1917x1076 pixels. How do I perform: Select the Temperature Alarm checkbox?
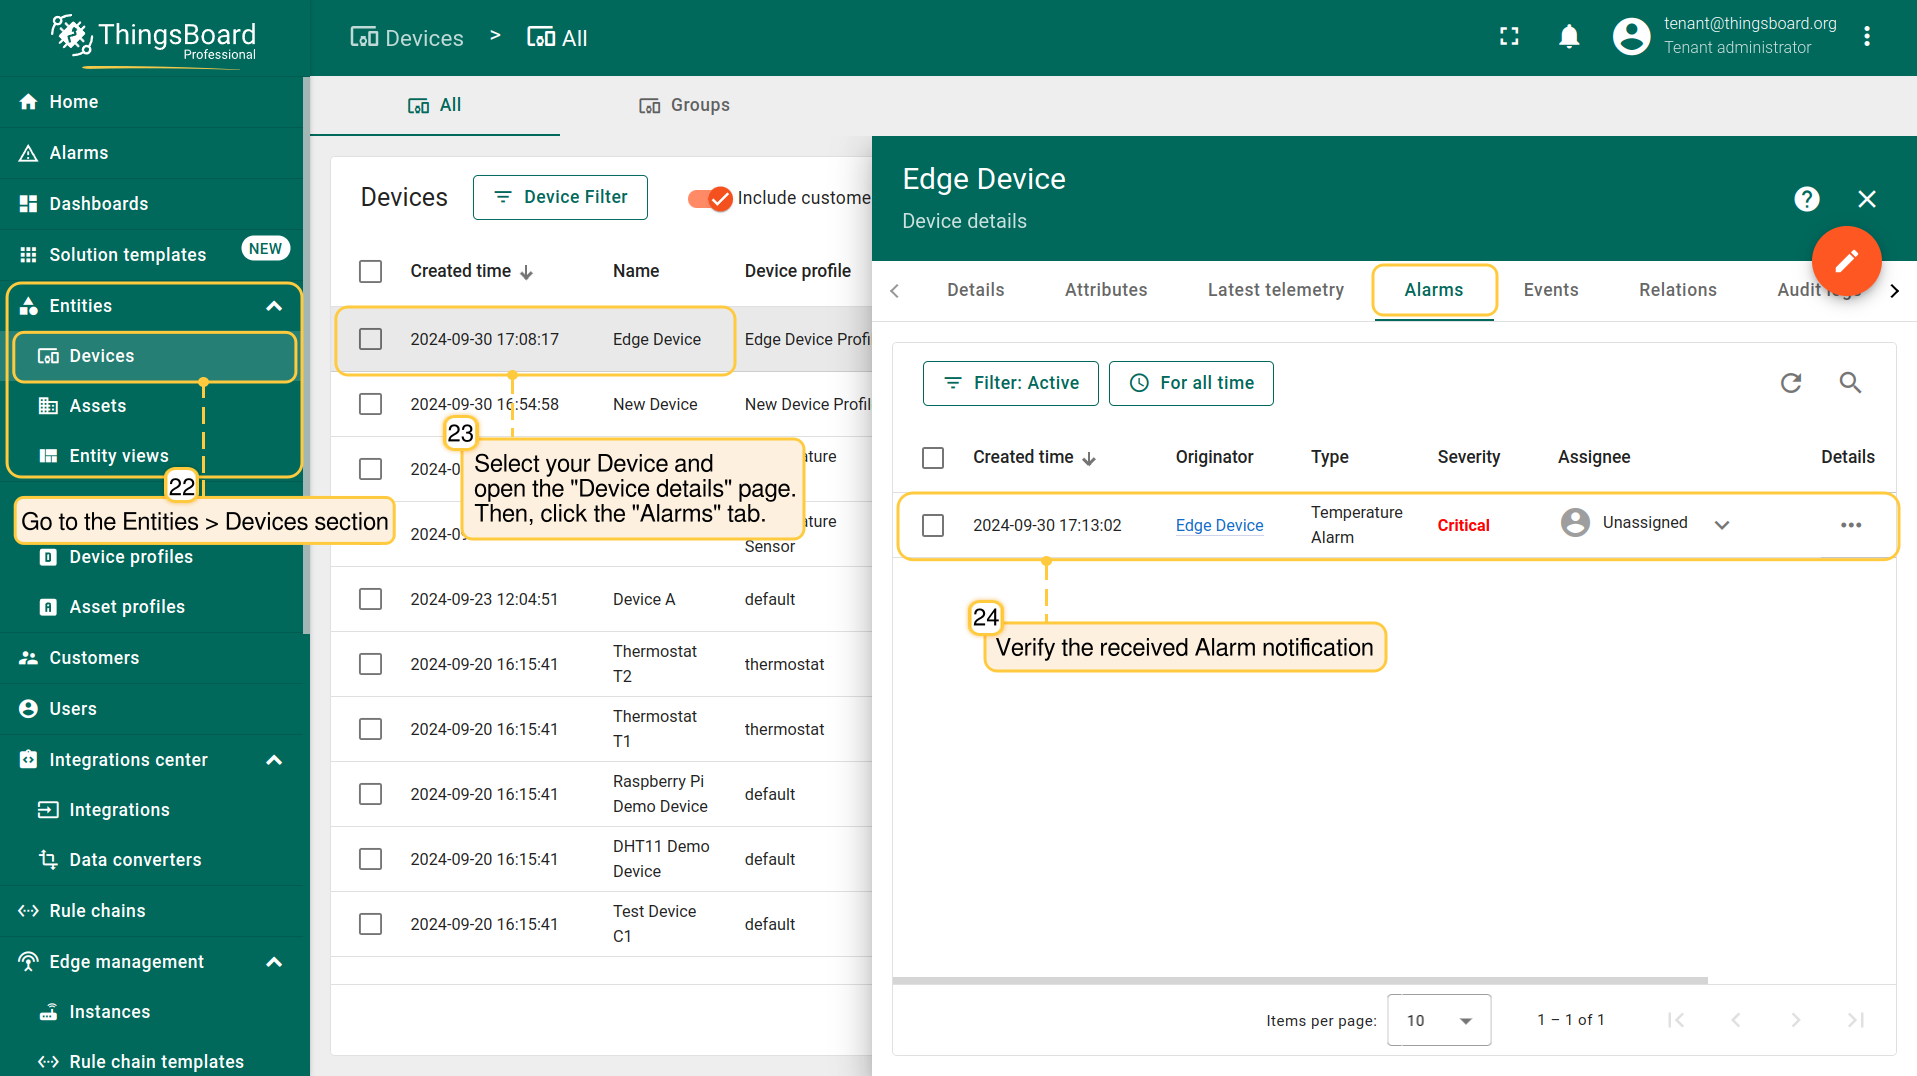click(x=933, y=525)
